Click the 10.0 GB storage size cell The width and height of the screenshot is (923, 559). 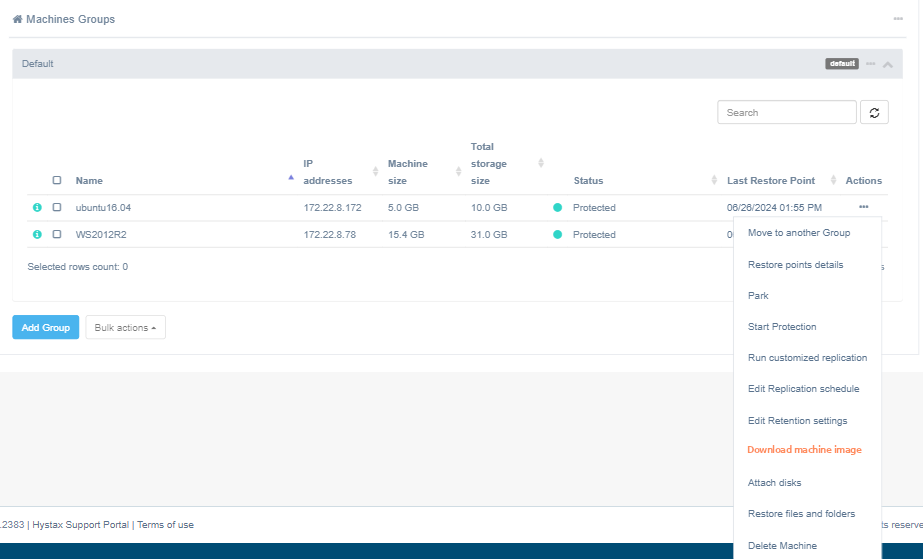click(x=489, y=208)
